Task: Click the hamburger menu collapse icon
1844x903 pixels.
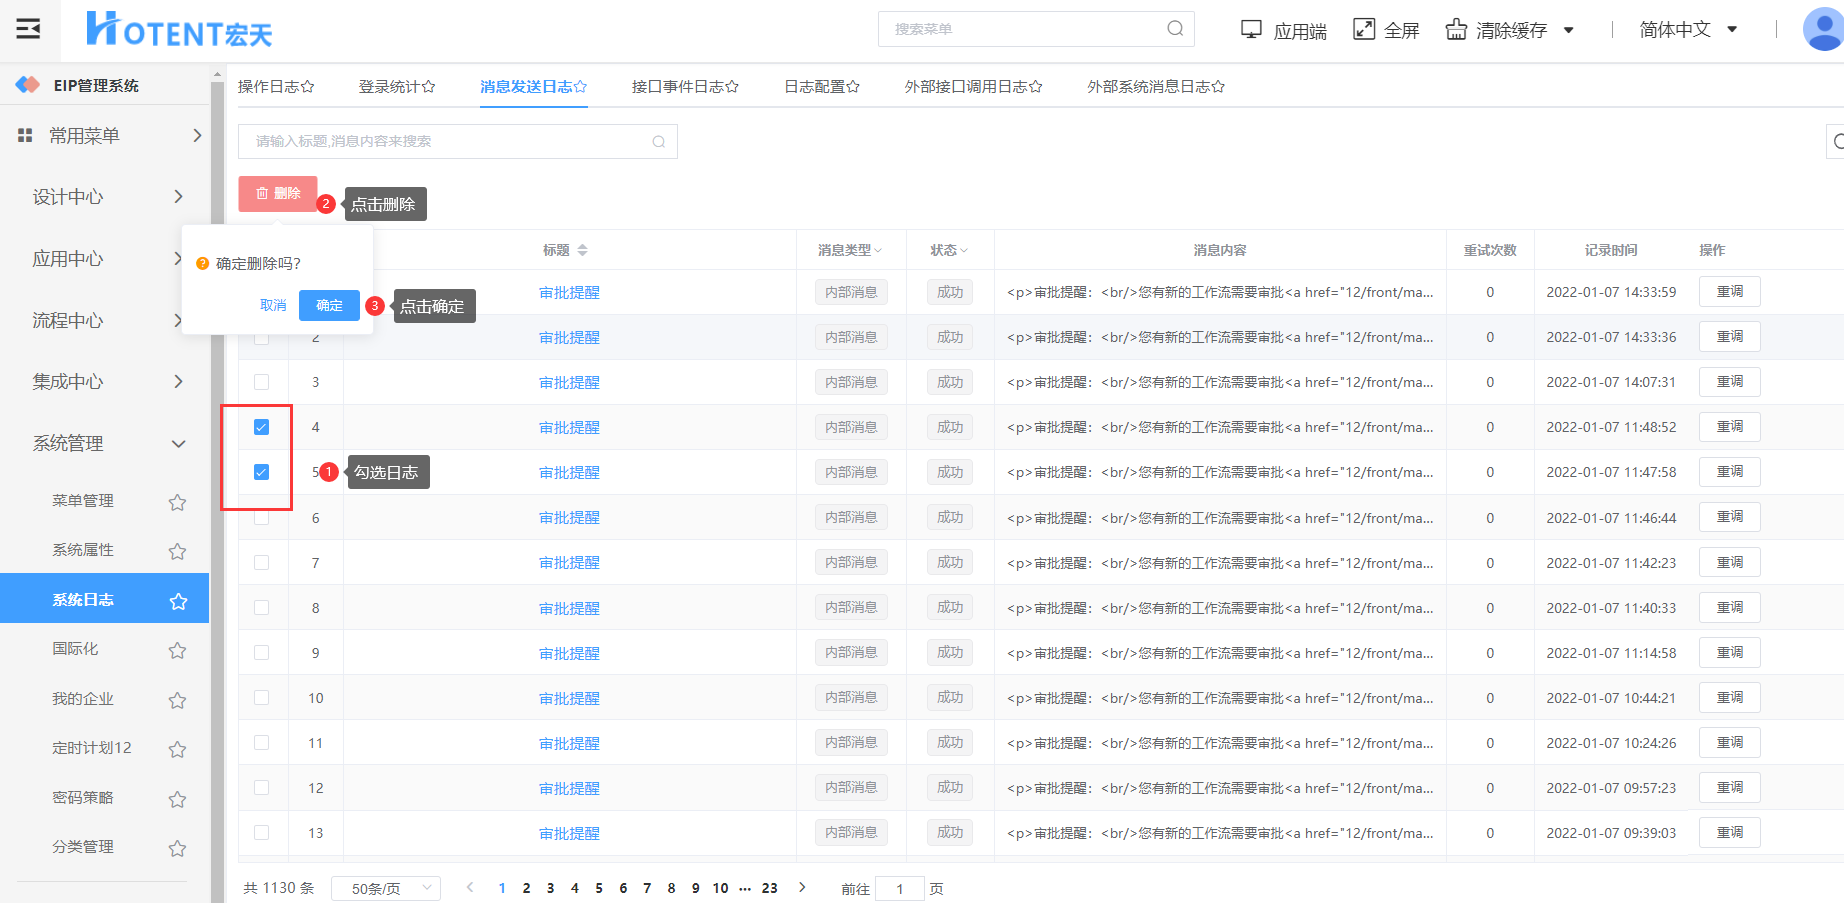Action: click(28, 29)
